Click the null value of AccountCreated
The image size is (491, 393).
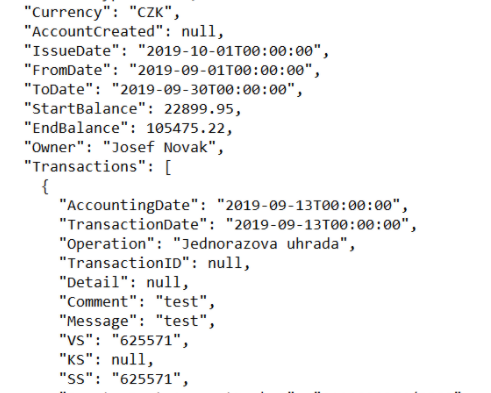pyautogui.click(x=199, y=32)
